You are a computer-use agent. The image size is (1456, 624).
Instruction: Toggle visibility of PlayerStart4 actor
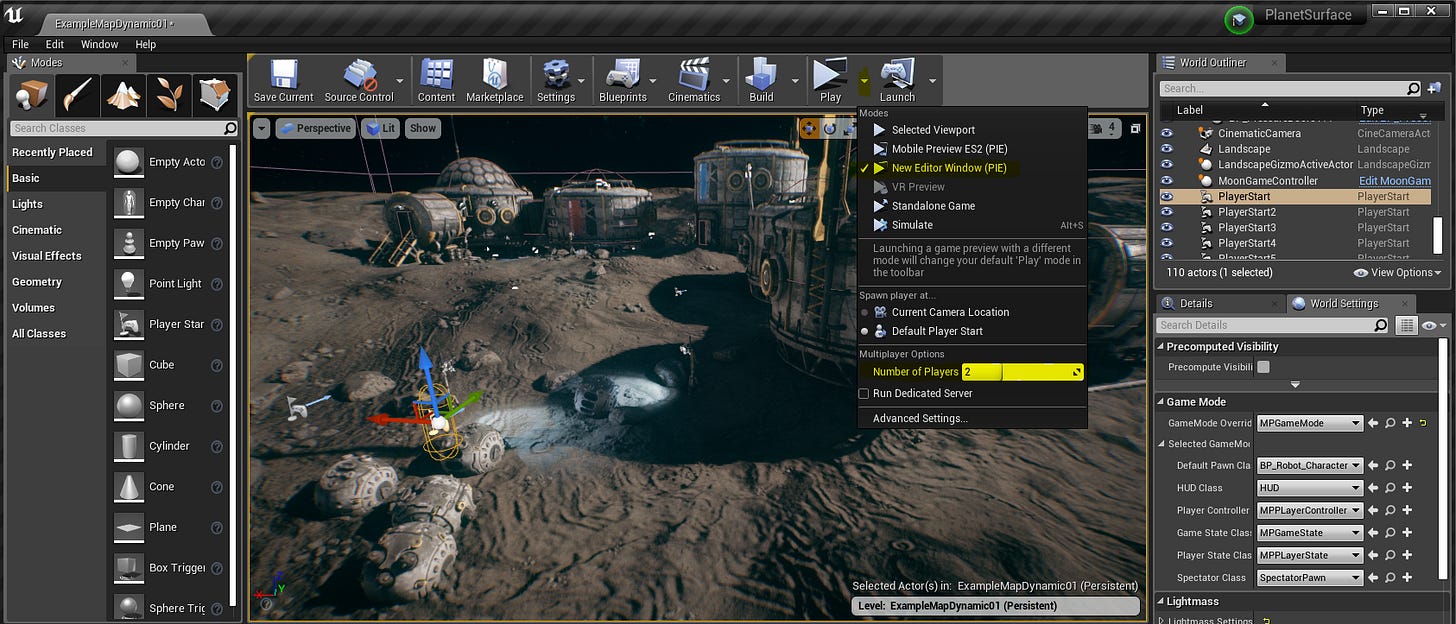pyautogui.click(x=1166, y=243)
